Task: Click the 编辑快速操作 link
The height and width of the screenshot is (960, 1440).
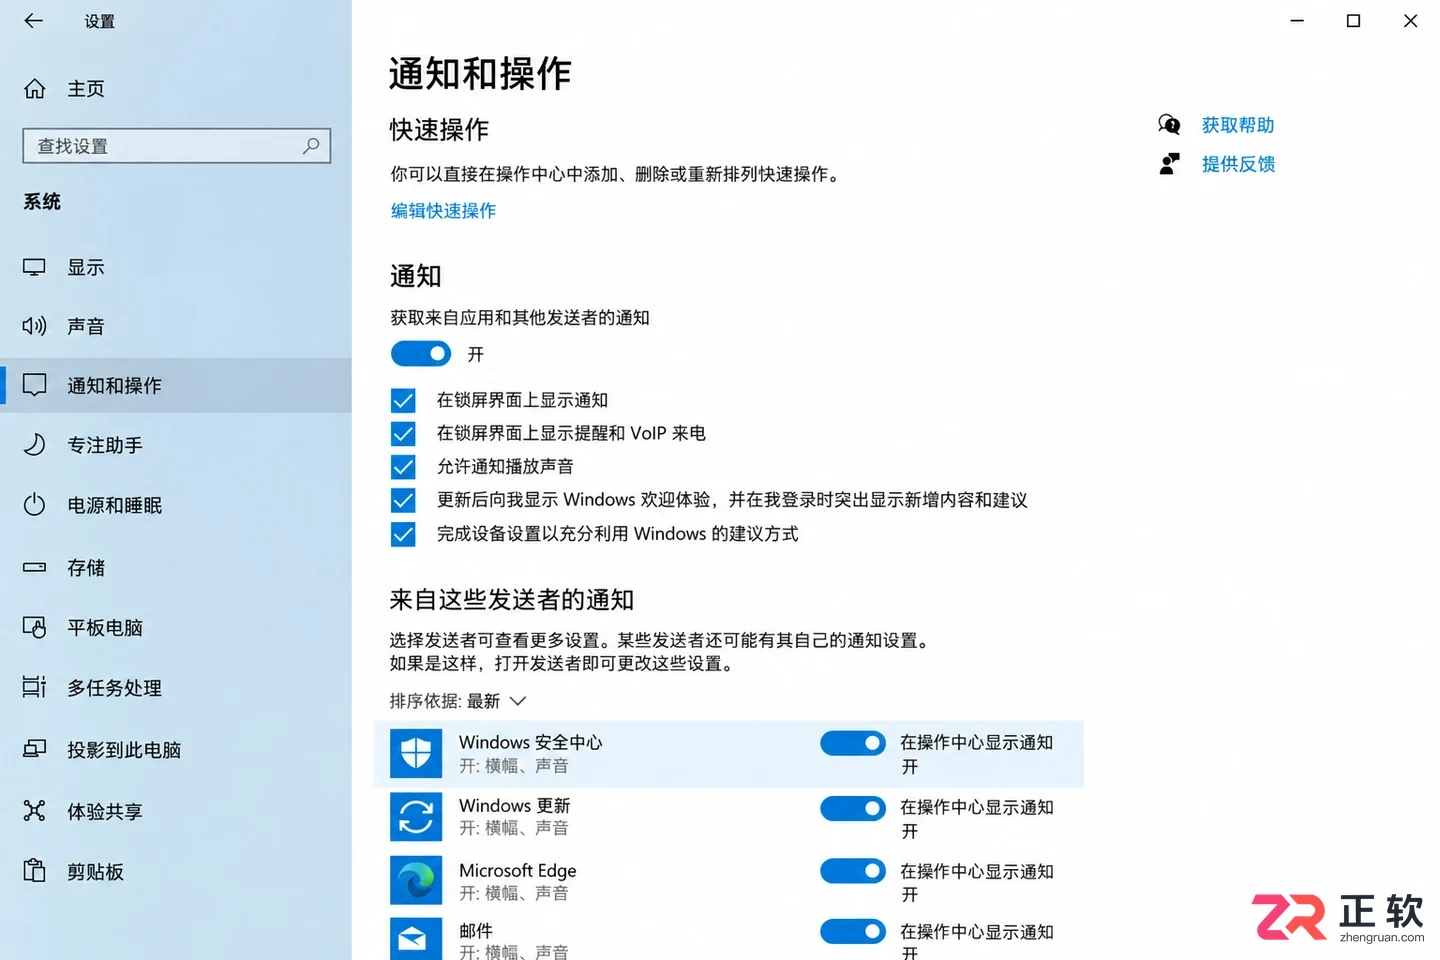Action: 443,211
